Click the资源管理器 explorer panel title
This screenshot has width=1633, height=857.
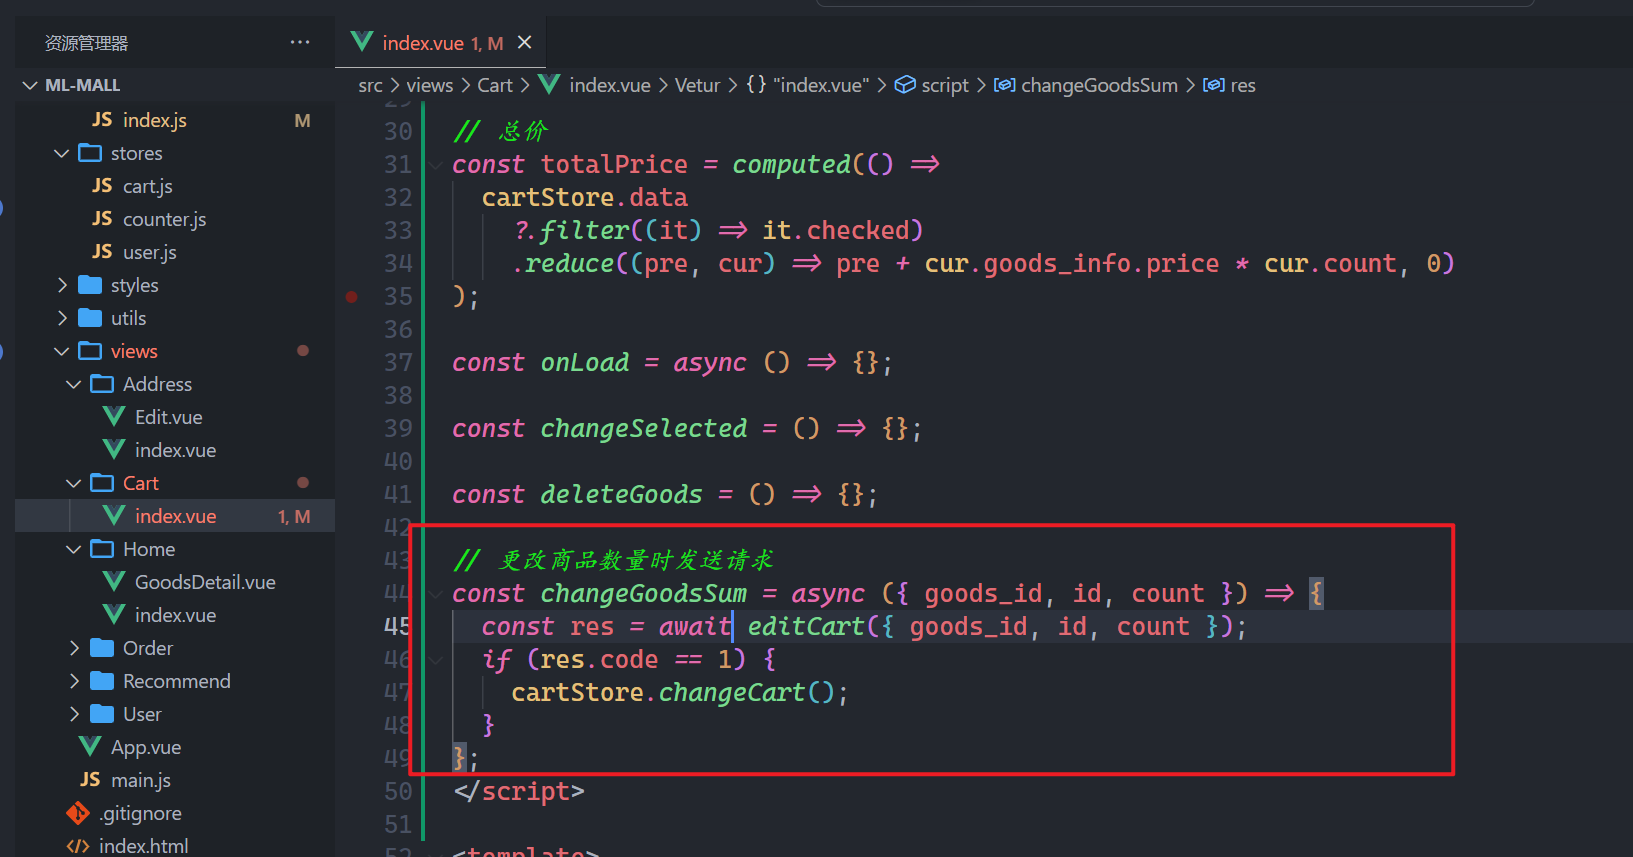tap(86, 43)
